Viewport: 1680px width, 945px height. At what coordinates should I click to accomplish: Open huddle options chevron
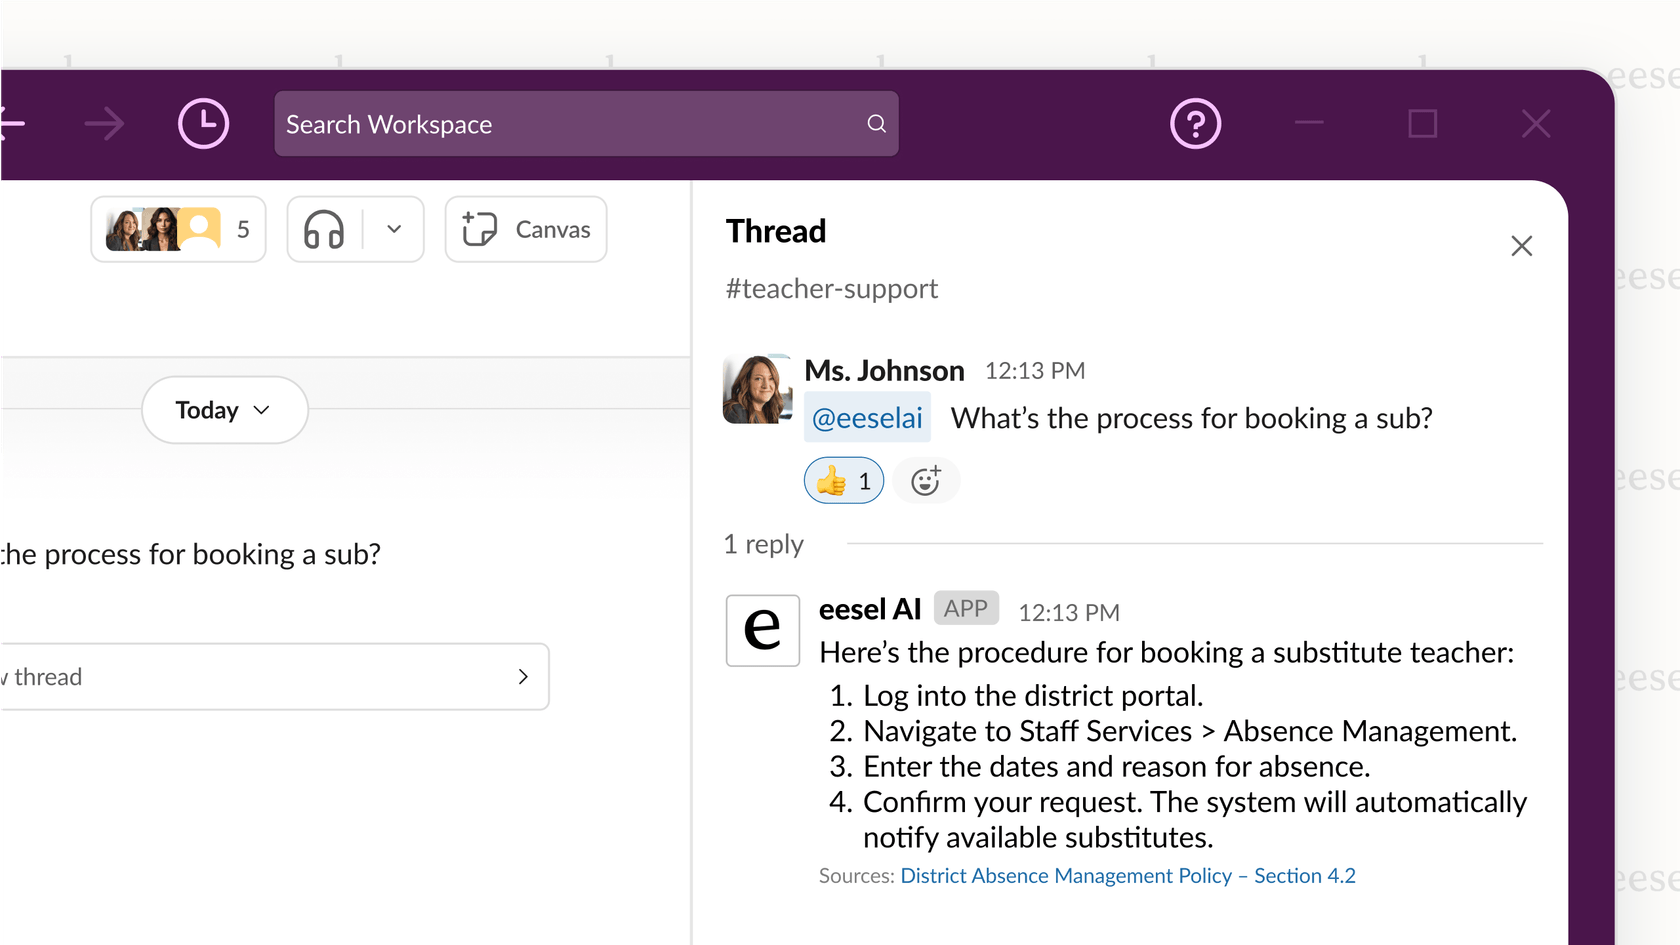pos(392,229)
